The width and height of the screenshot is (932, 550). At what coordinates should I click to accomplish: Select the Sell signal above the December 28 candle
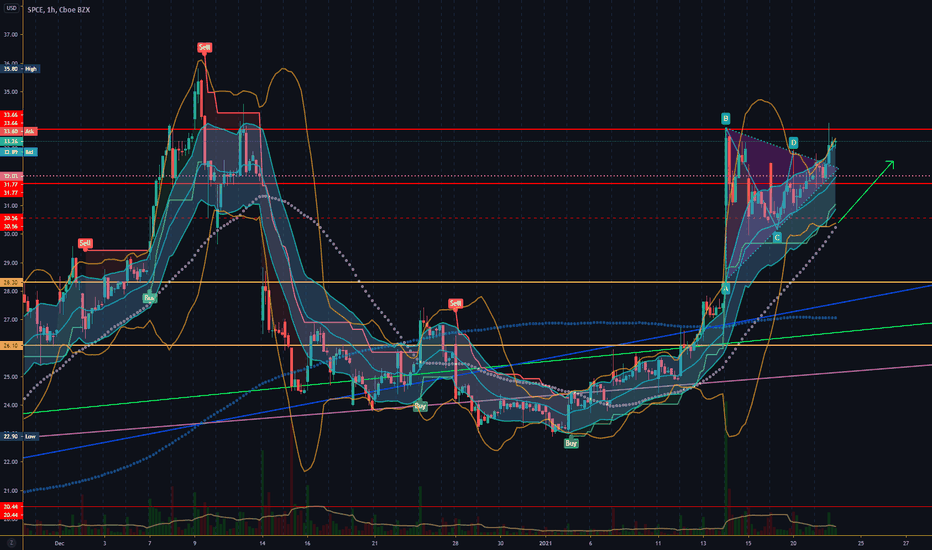tap(455, 304)
